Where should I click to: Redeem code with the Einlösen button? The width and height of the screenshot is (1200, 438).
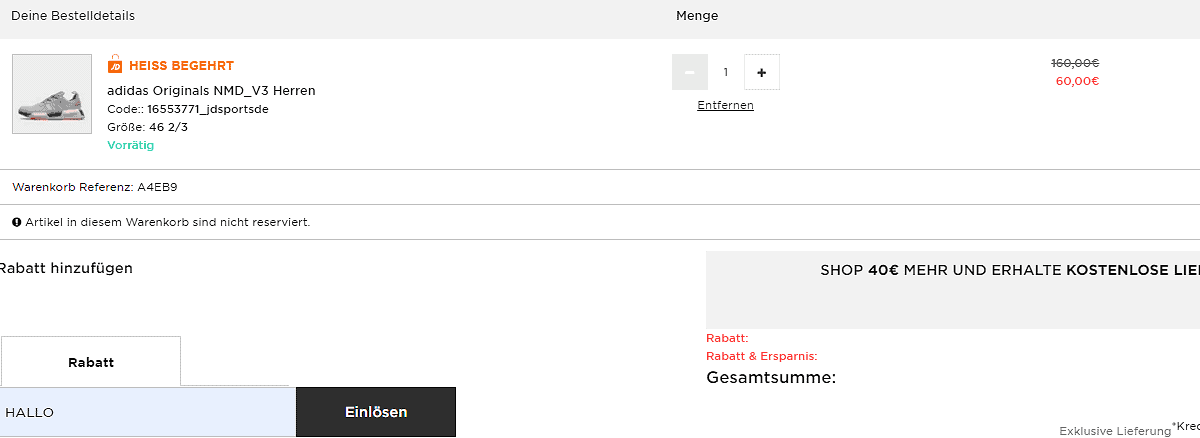(x=376, y=412)
